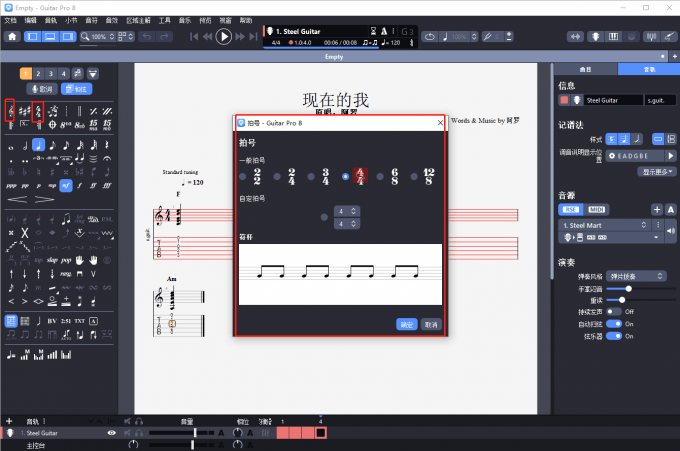This screenshot has width=680, height=451.
Task: Select the eighth note duration
Action: [52, 145]
